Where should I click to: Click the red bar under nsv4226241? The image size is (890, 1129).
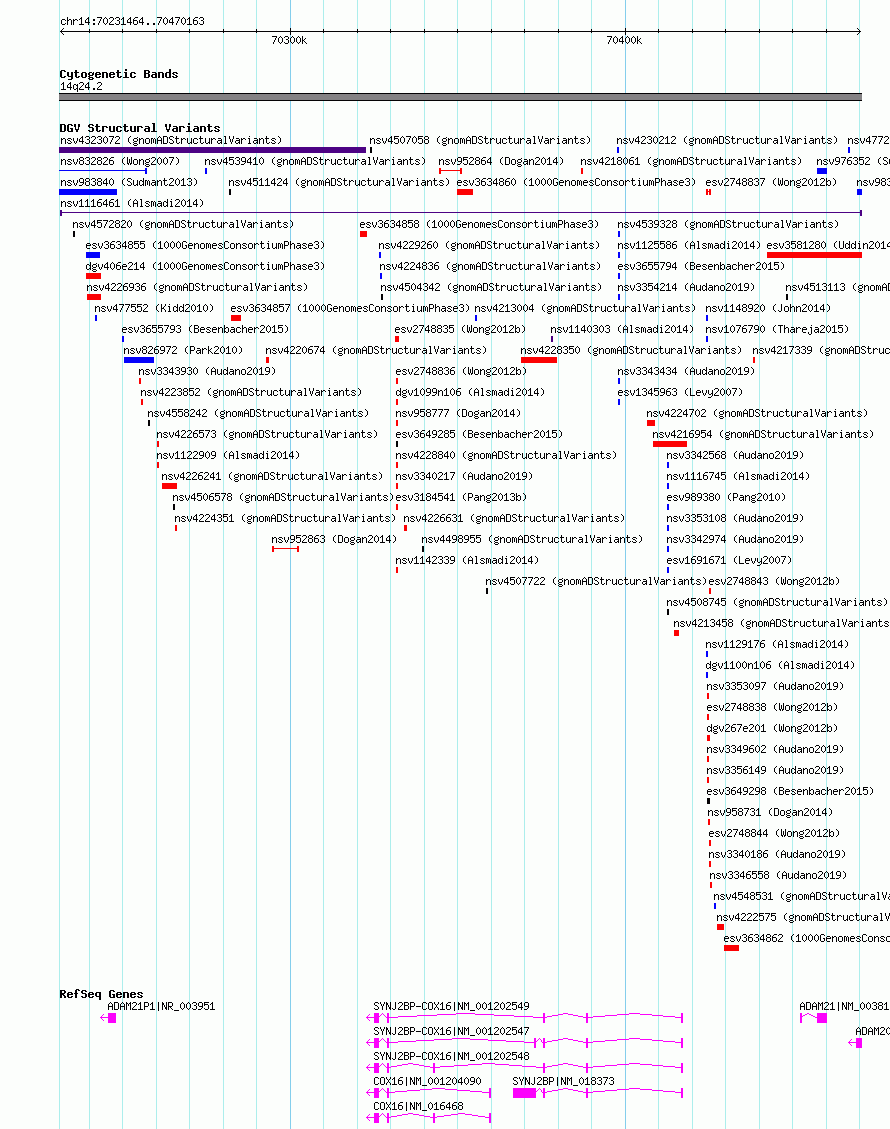point(169,486)
